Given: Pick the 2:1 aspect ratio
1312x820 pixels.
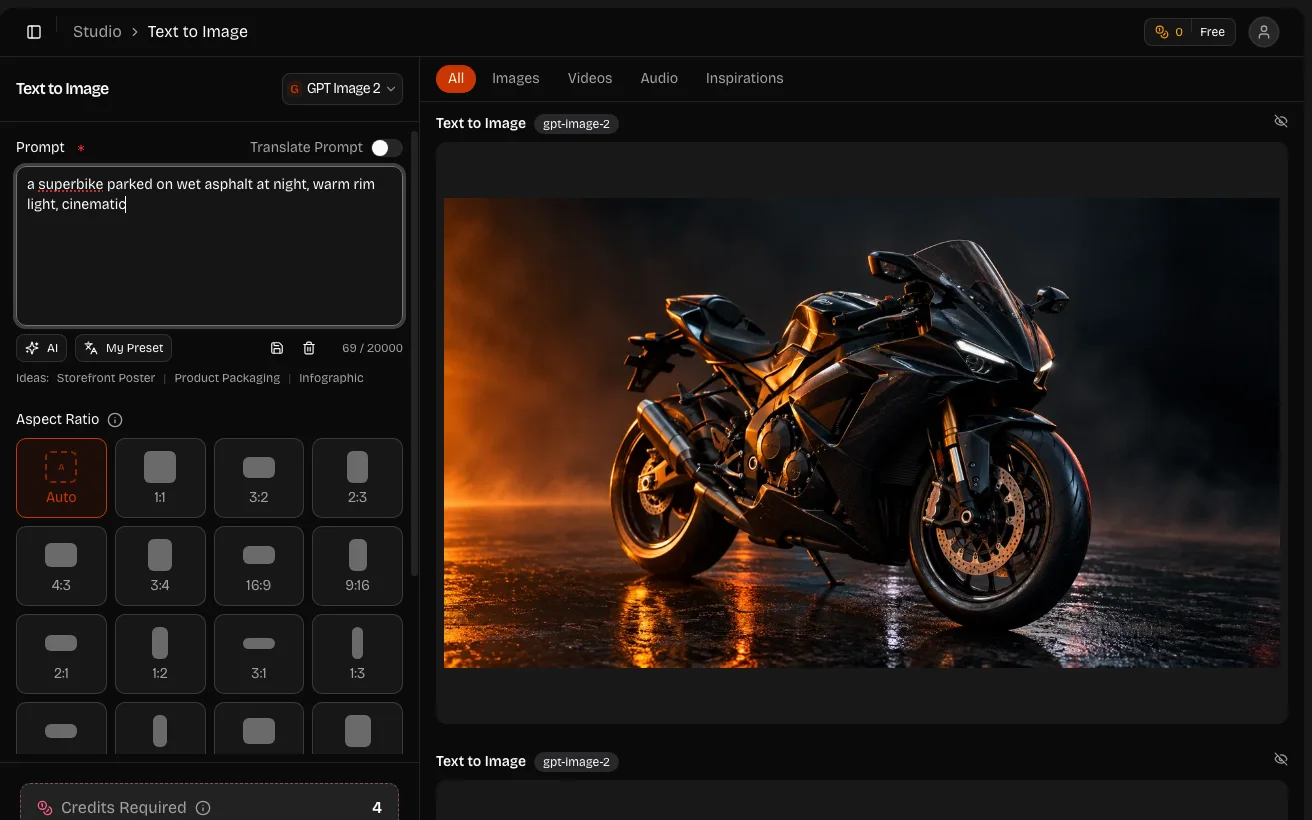Looking at the screenshot, I should pyautogui.click(x=61, y=654).
